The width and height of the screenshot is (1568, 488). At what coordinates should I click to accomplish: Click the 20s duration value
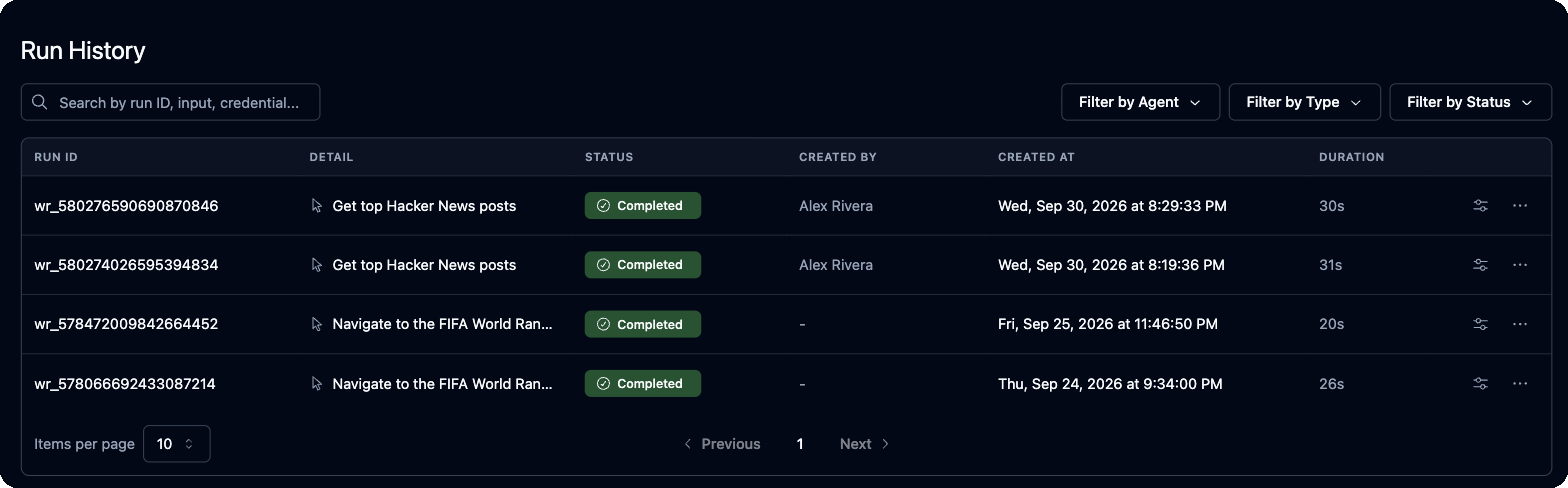[1332, 324]
